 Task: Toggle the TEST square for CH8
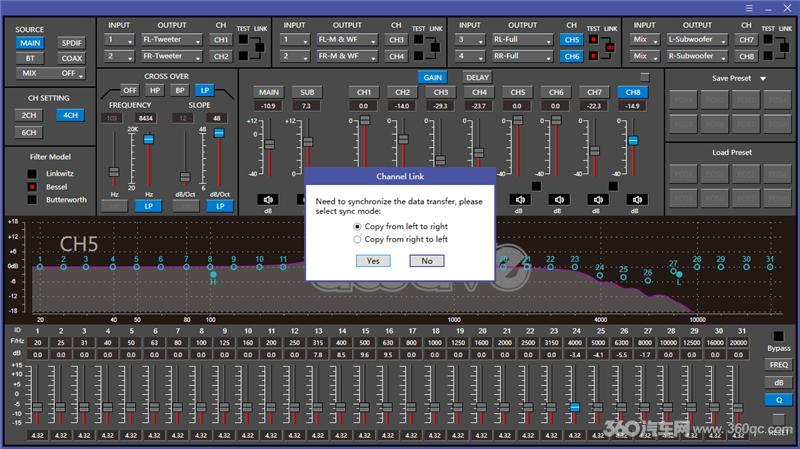[768, 56]
